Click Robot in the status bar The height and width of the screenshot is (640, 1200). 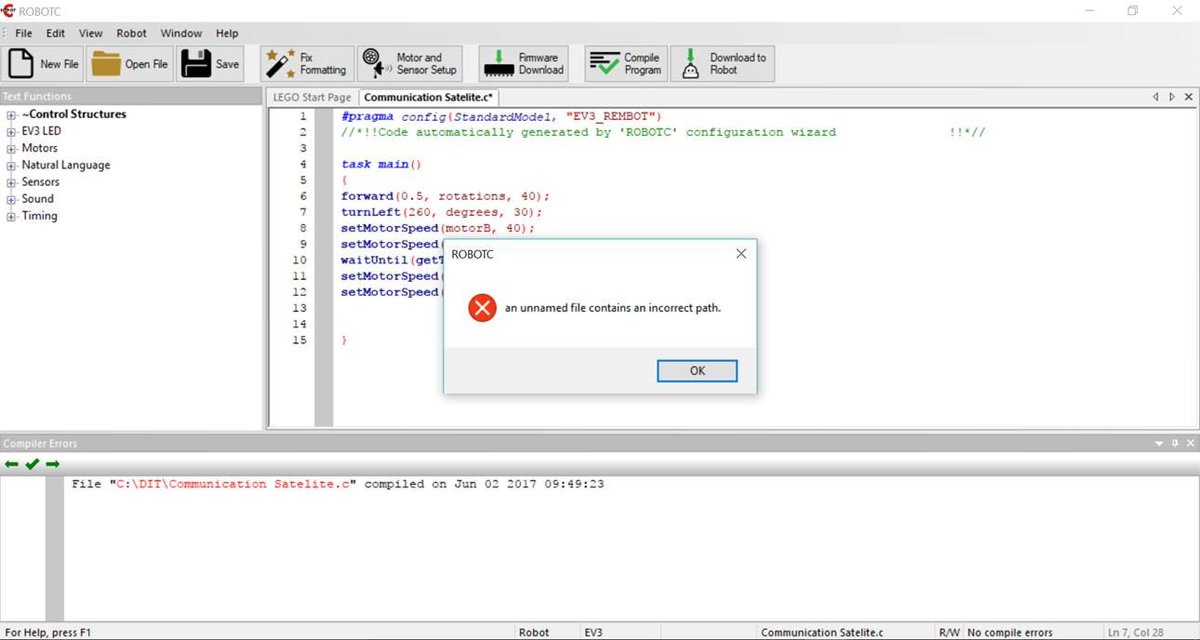tap(534, 632)
